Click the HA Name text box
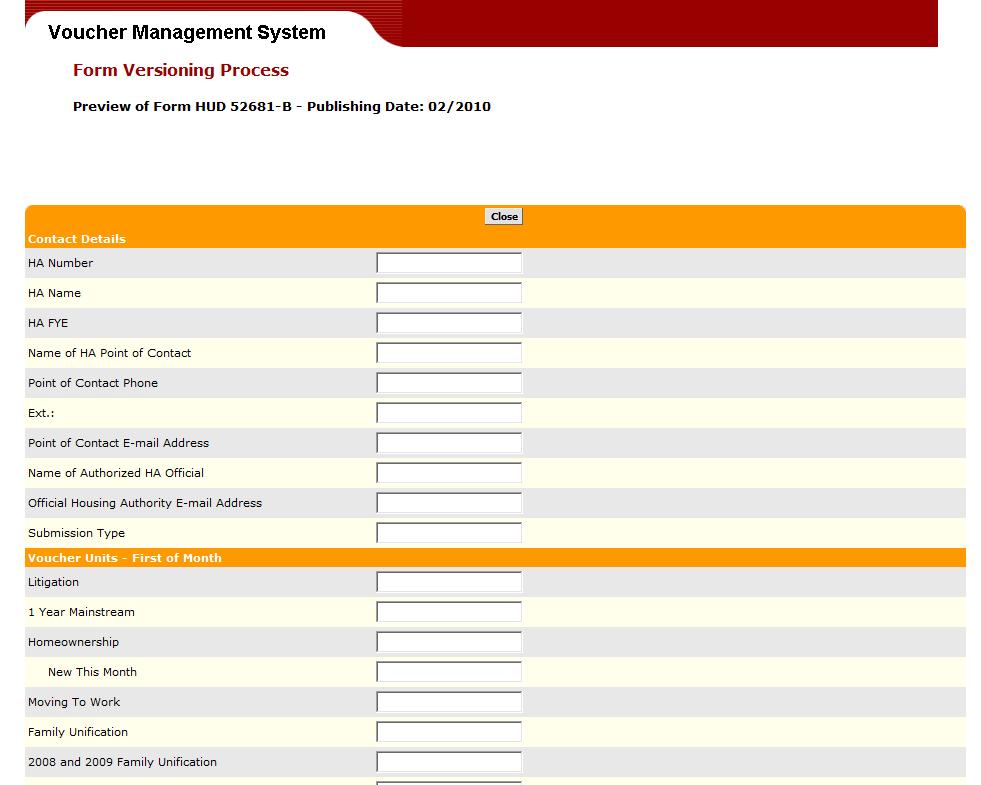The image size is (981, 785). point(449,293)
